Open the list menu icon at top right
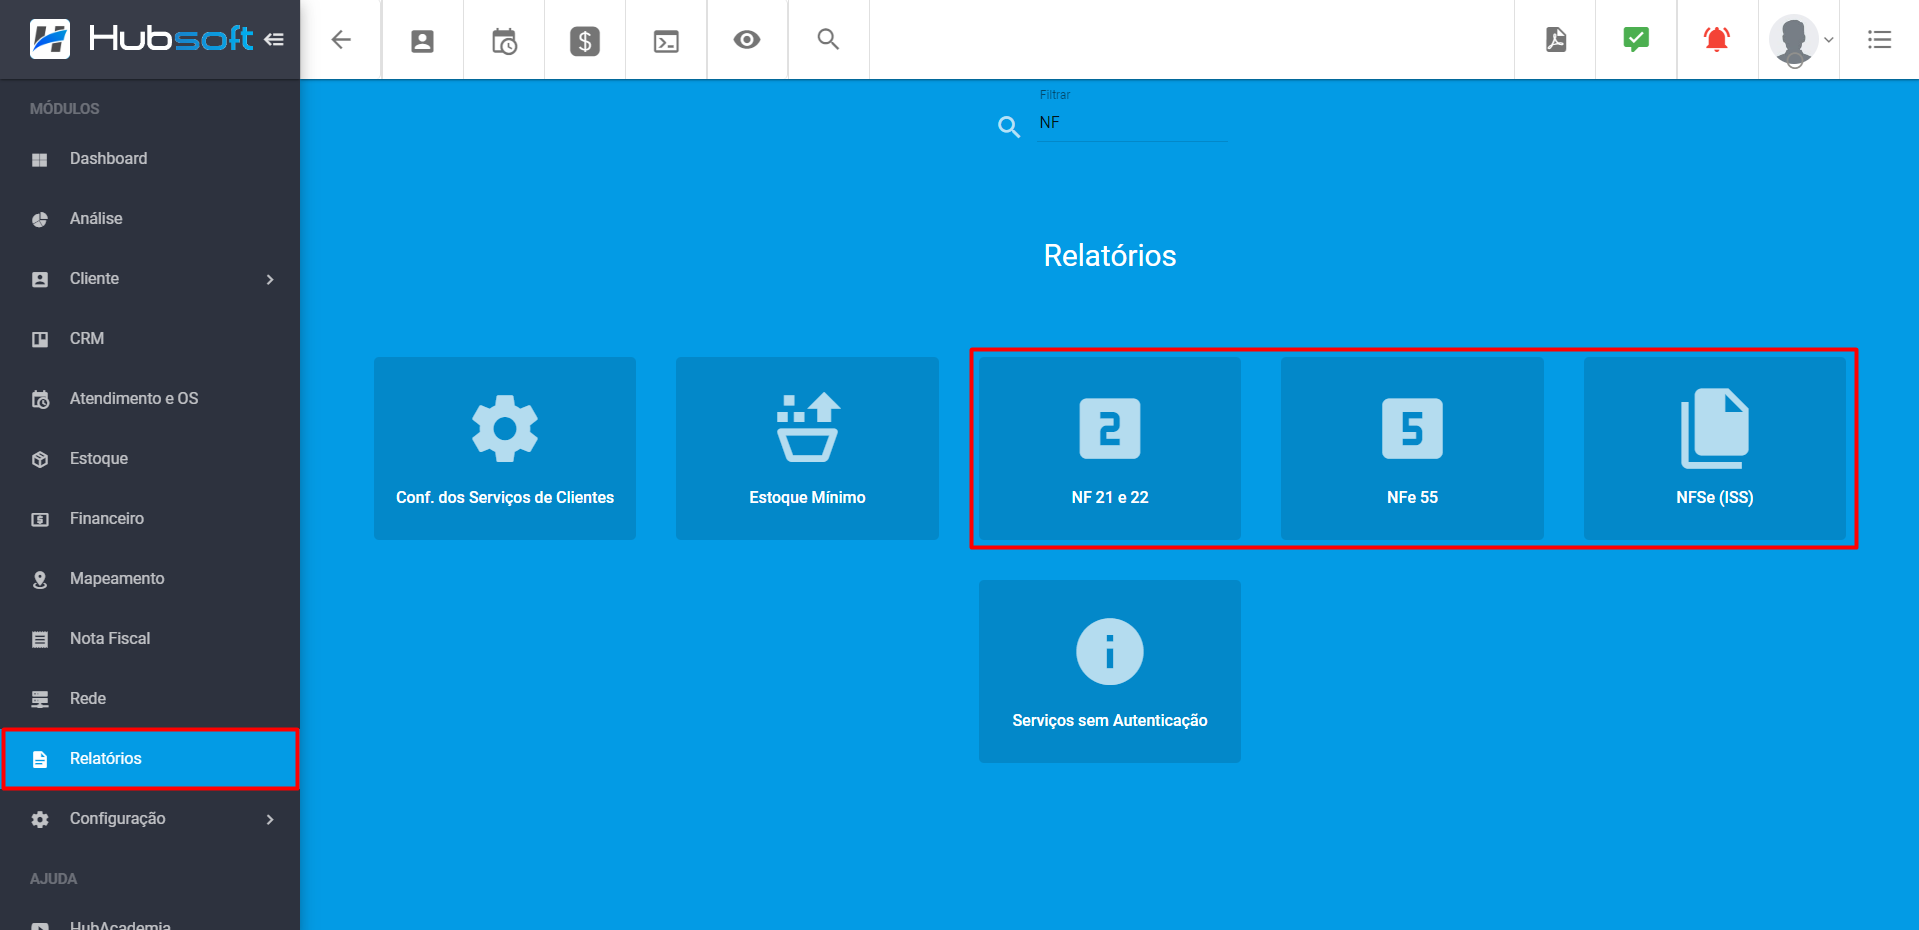 (x=1879, y=40)
